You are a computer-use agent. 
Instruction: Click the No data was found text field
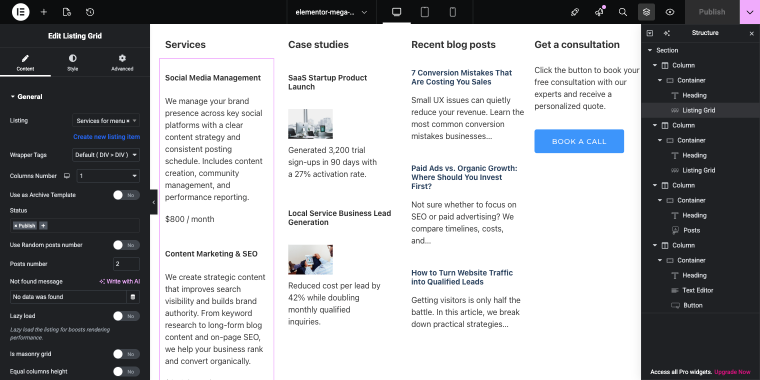[68, 297]
